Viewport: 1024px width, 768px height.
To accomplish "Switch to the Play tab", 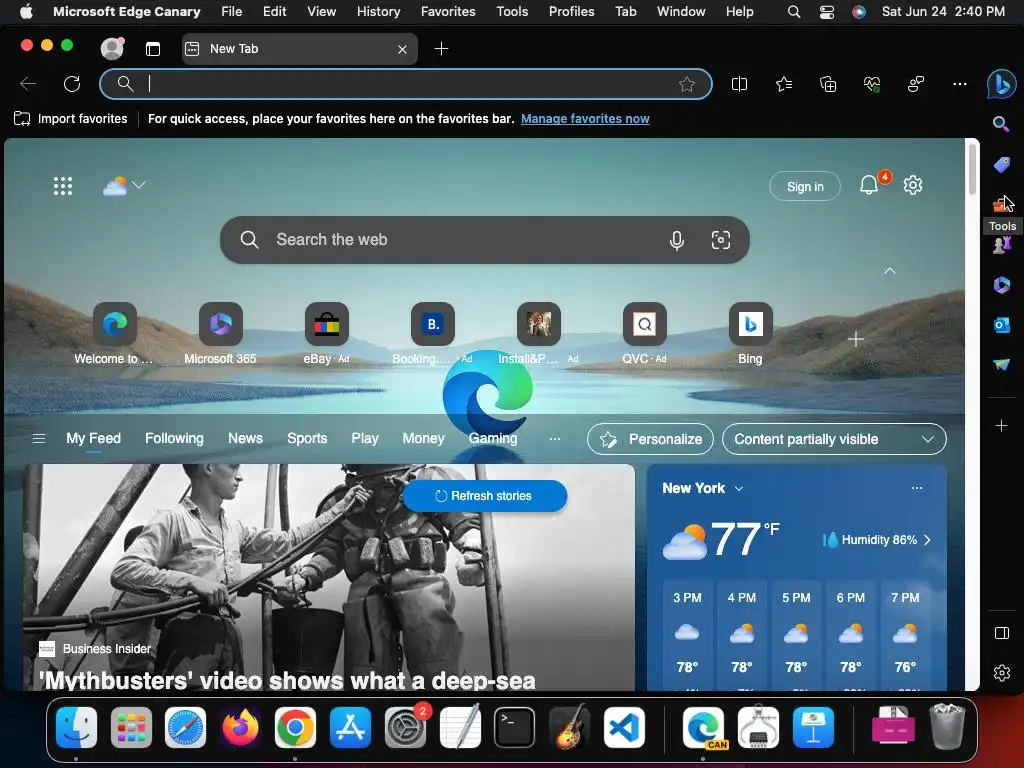I will click(364, 439).
